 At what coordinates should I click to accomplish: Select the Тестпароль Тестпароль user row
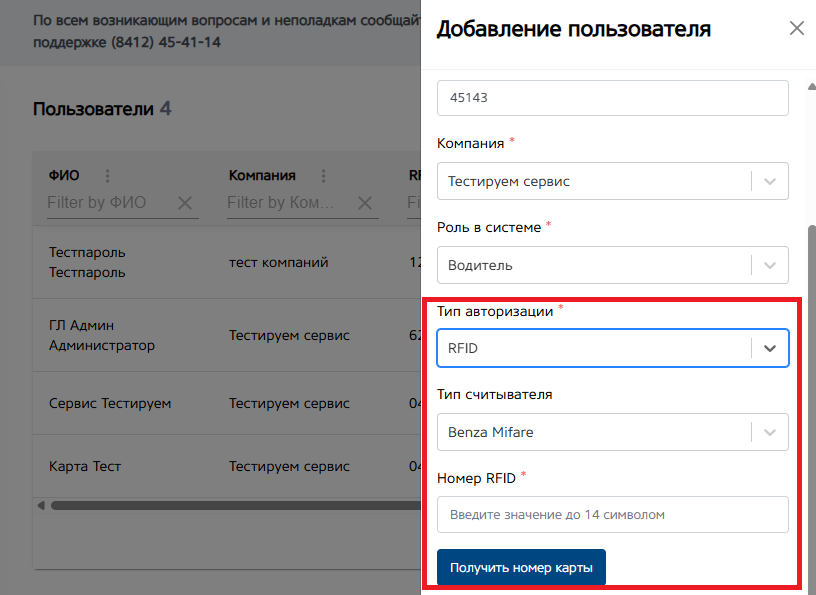(227, 262)
